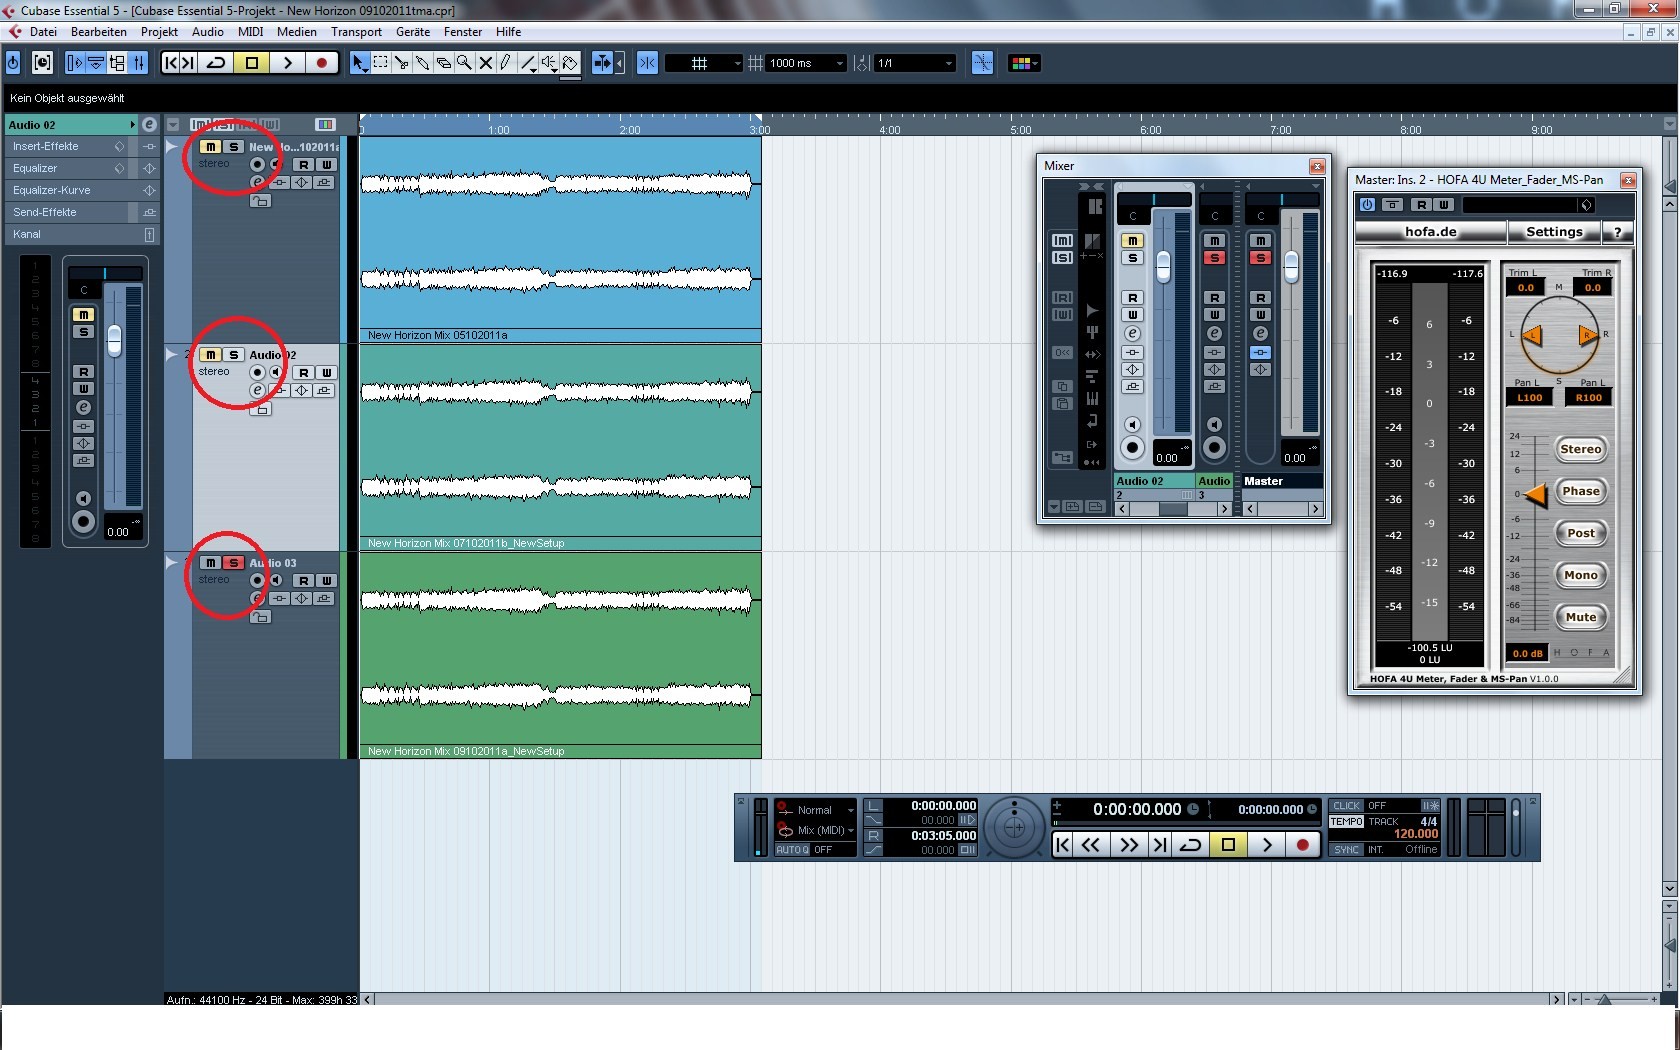Select the Zoom magnifier tool

pos(464,63)
